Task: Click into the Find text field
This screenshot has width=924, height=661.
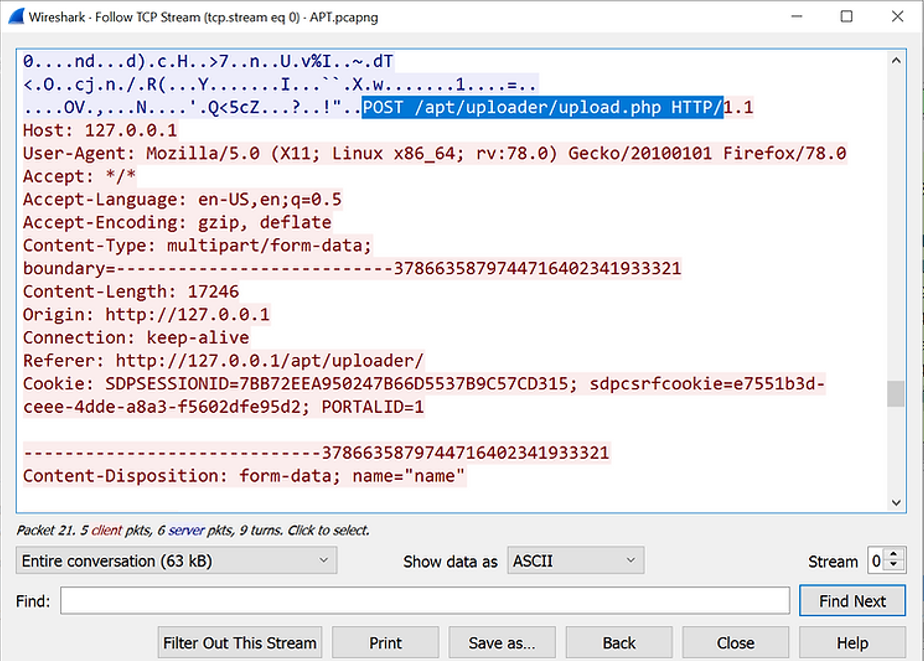Action: pyautogui.click(x=425, y=601)
